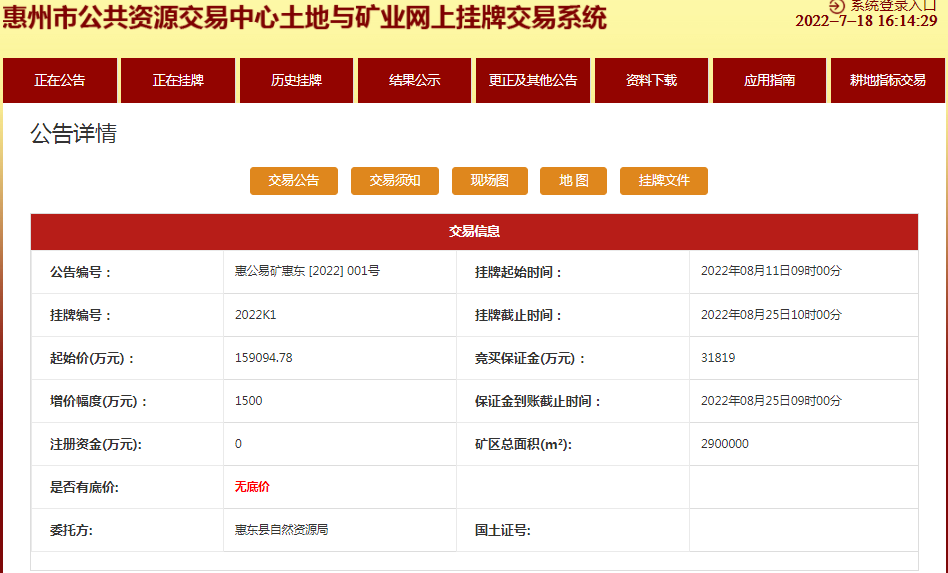Click the listing number value 2022K1
Viewport: 948px width, 573px height.
pos(255,315)
